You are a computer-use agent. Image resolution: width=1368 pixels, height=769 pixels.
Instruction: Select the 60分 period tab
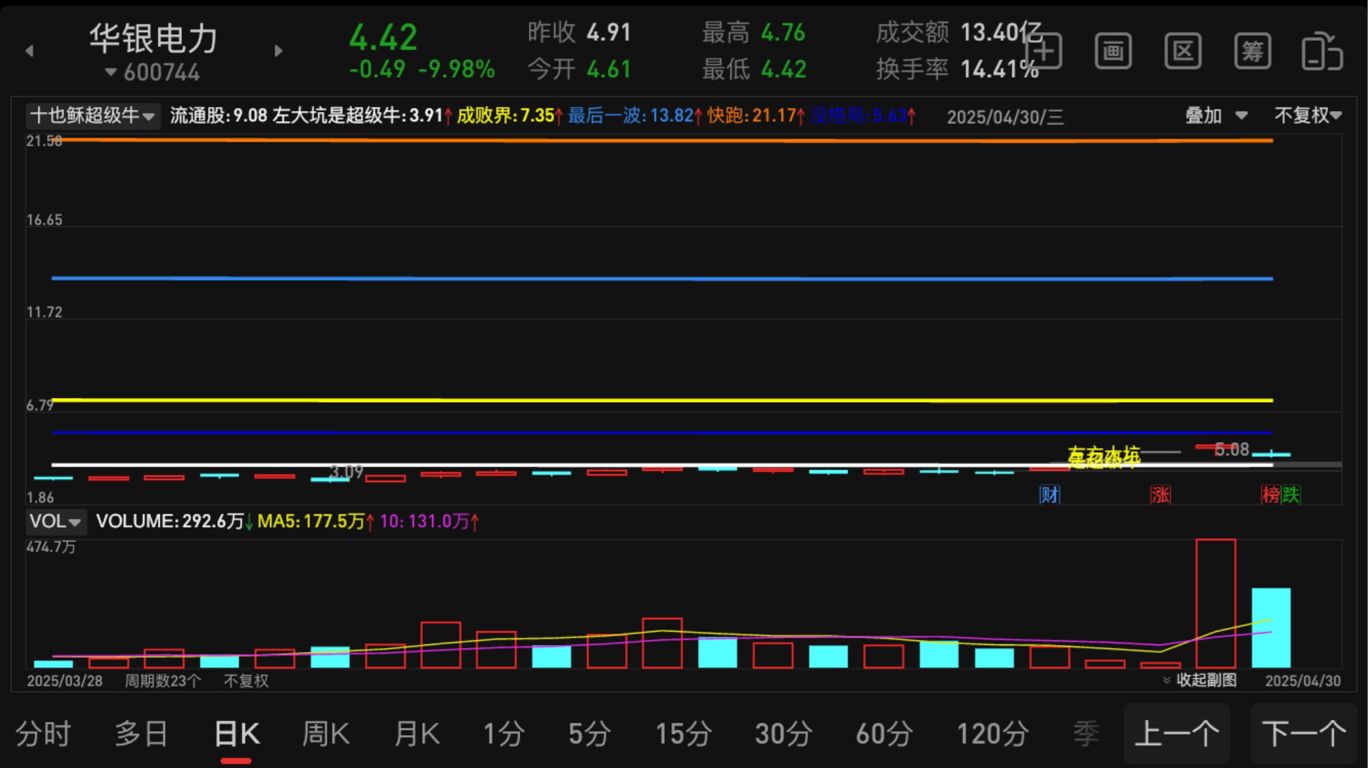[884, 734]
